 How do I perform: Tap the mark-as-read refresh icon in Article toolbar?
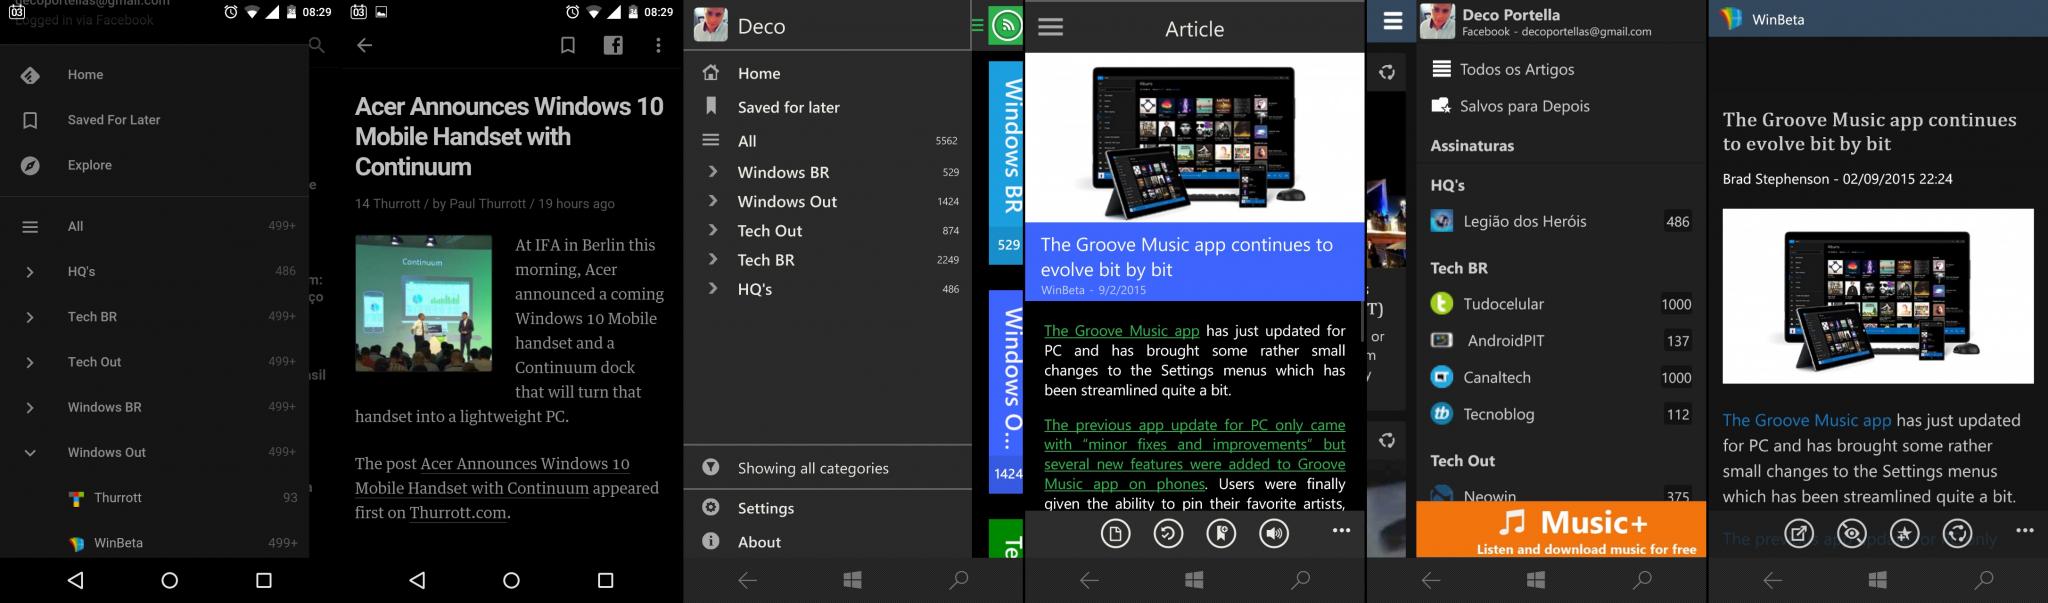click(x=1168, y=534)
